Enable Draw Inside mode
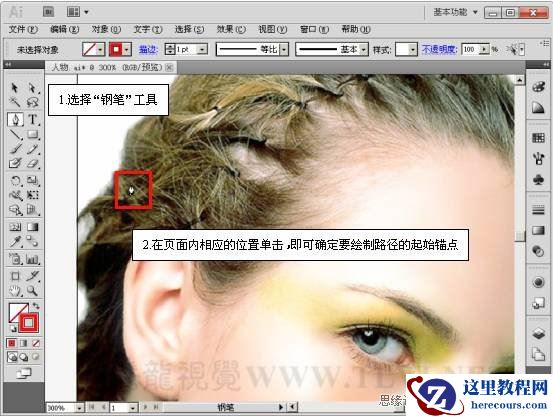 coord(36,357)
